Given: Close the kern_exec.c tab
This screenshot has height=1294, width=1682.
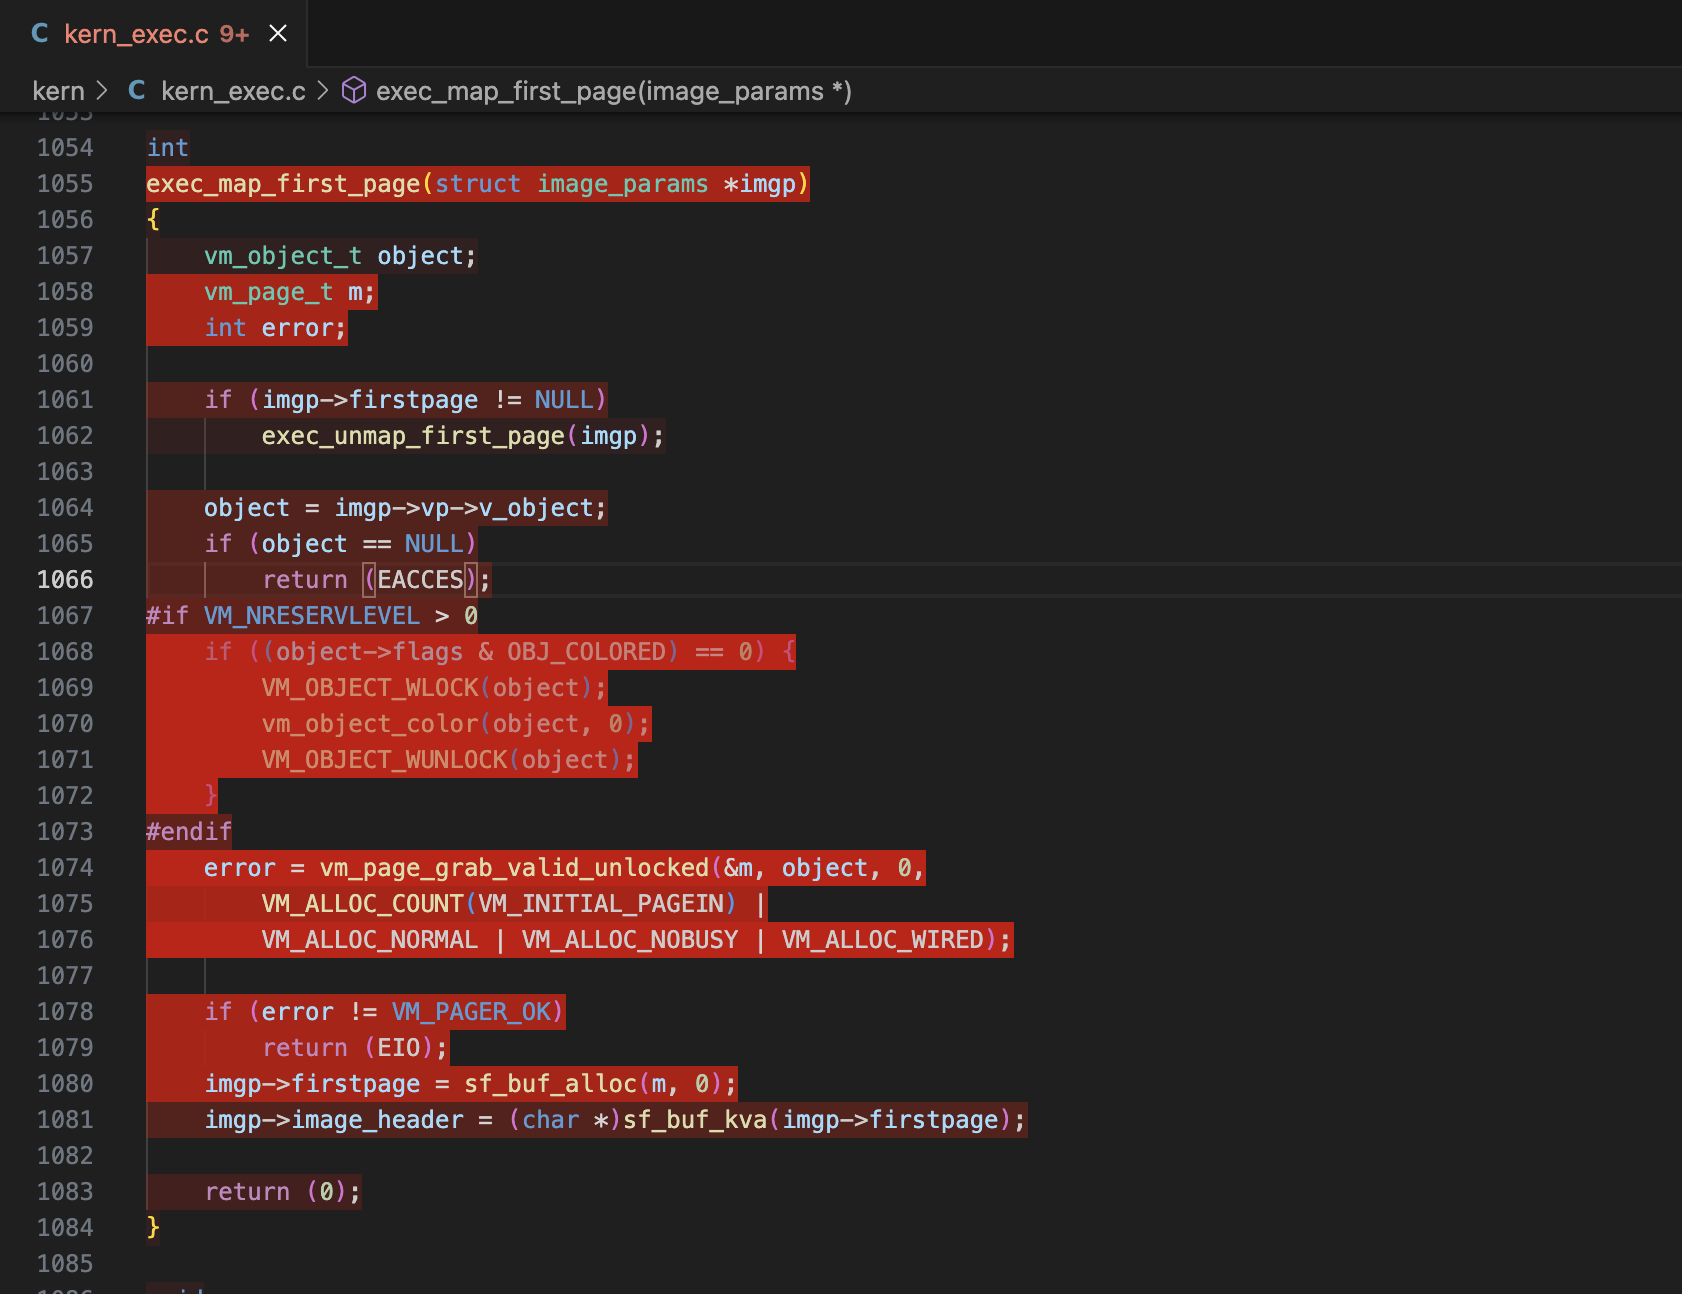Looking at the screenshot, I should pos(278,34).
